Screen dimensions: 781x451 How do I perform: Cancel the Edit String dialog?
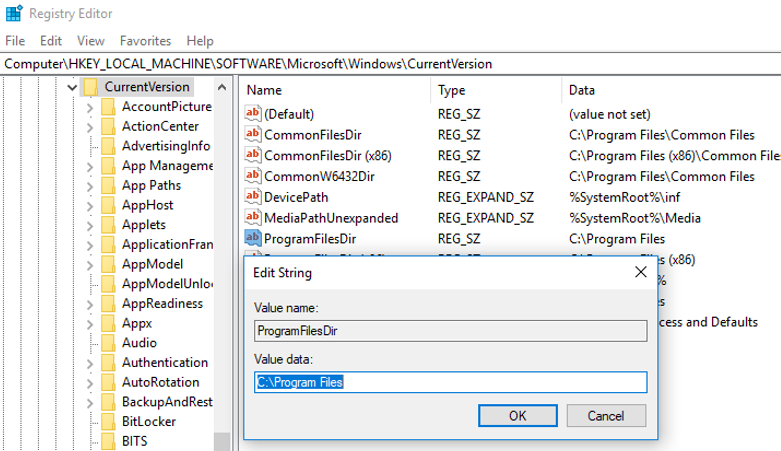[606, 416]
